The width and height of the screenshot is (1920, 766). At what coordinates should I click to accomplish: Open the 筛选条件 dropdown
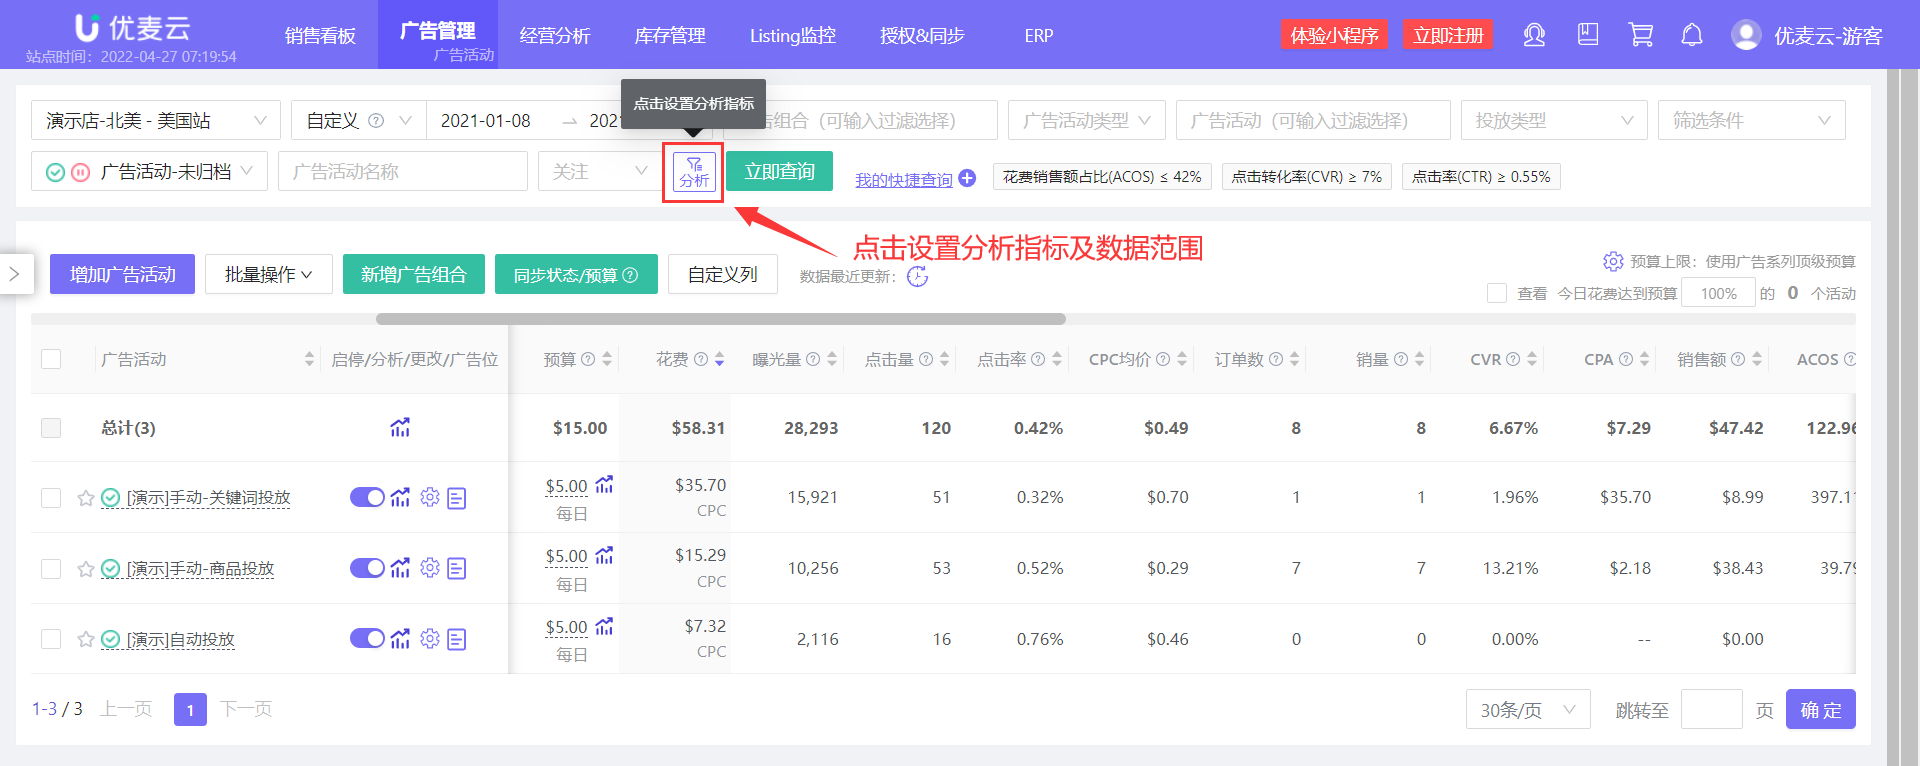pyautogui.click(x=1751, y=120)
